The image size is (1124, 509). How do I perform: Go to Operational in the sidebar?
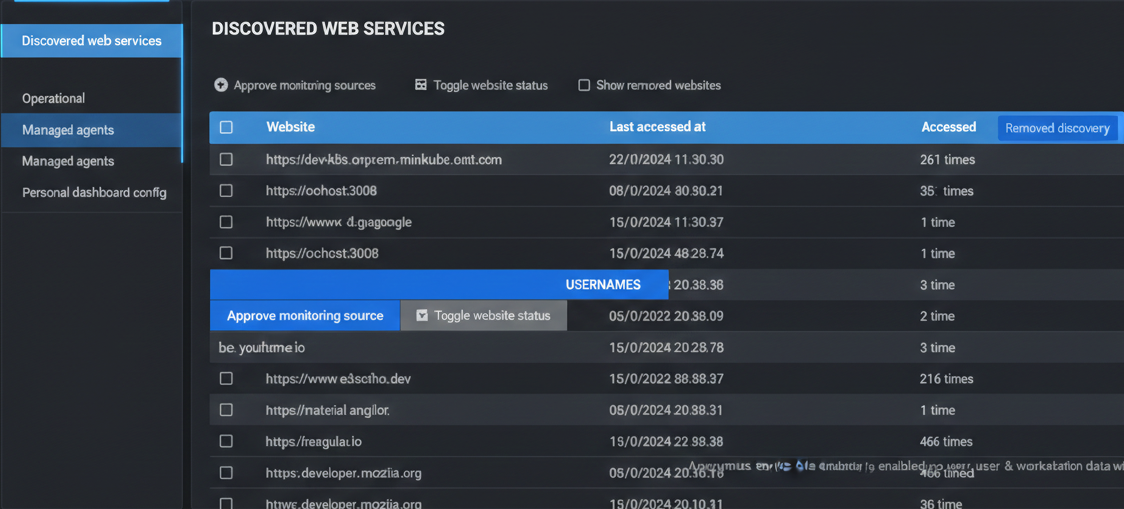tap(54, 98)
